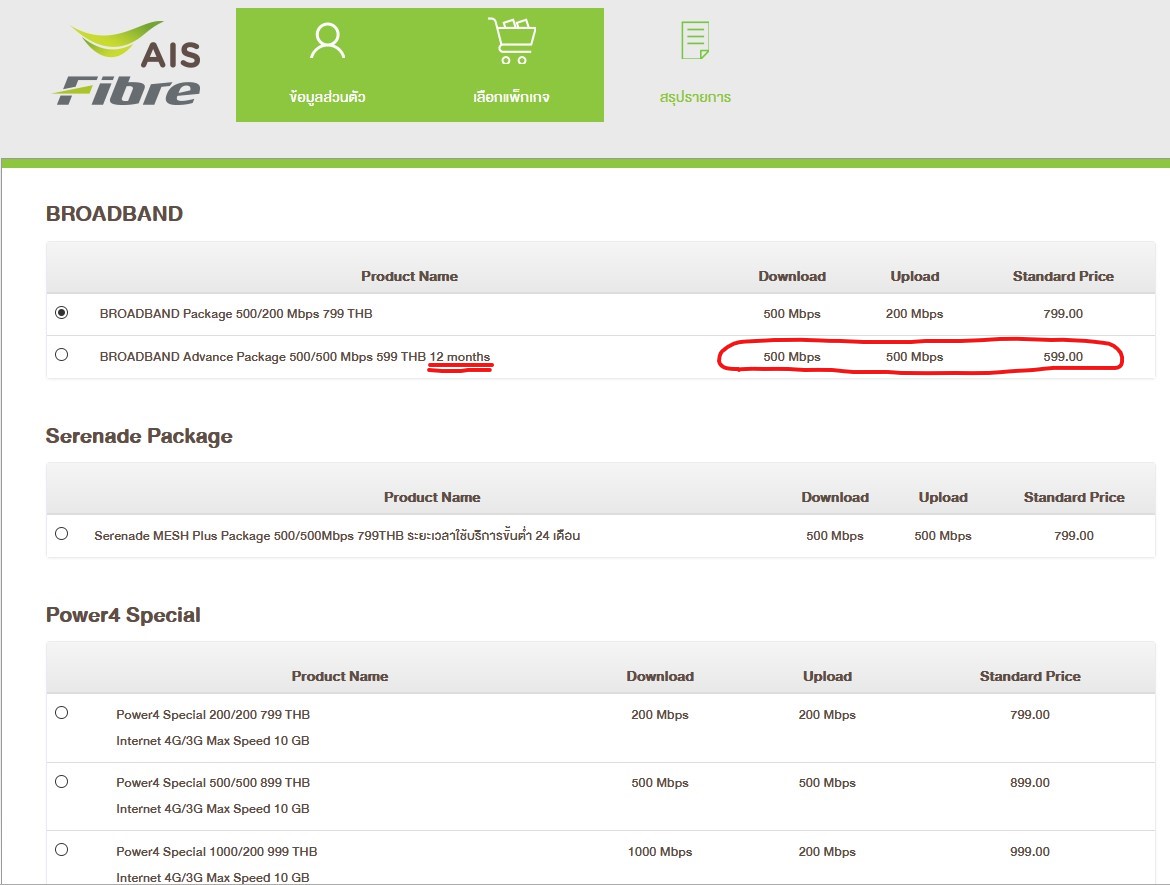Click the 799.00 price of Serenade MESH Plus
This screenshot has width=1170, height=885.
[1074, 535]
